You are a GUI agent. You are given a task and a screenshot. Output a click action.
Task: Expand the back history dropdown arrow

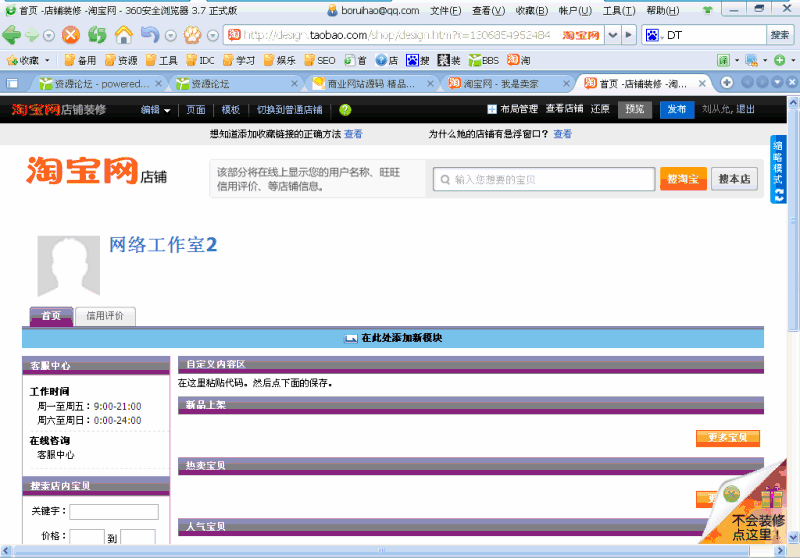click(x=49, y=35)
